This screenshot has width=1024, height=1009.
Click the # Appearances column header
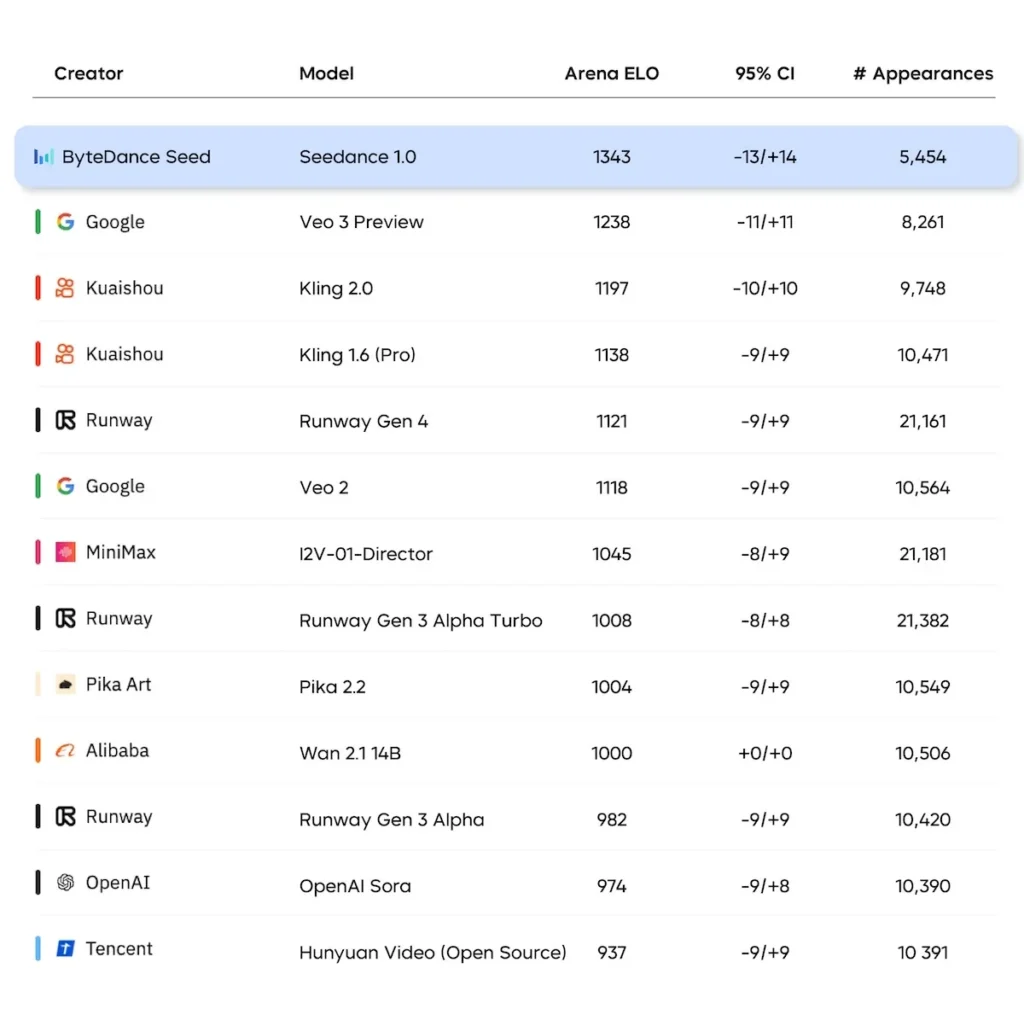922,73
